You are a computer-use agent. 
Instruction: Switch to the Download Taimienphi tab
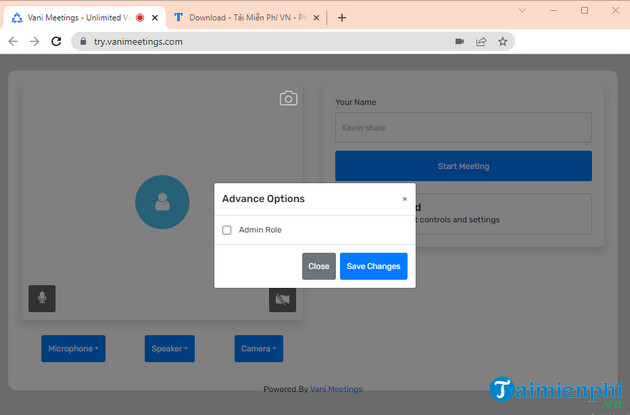pos(240,17)
